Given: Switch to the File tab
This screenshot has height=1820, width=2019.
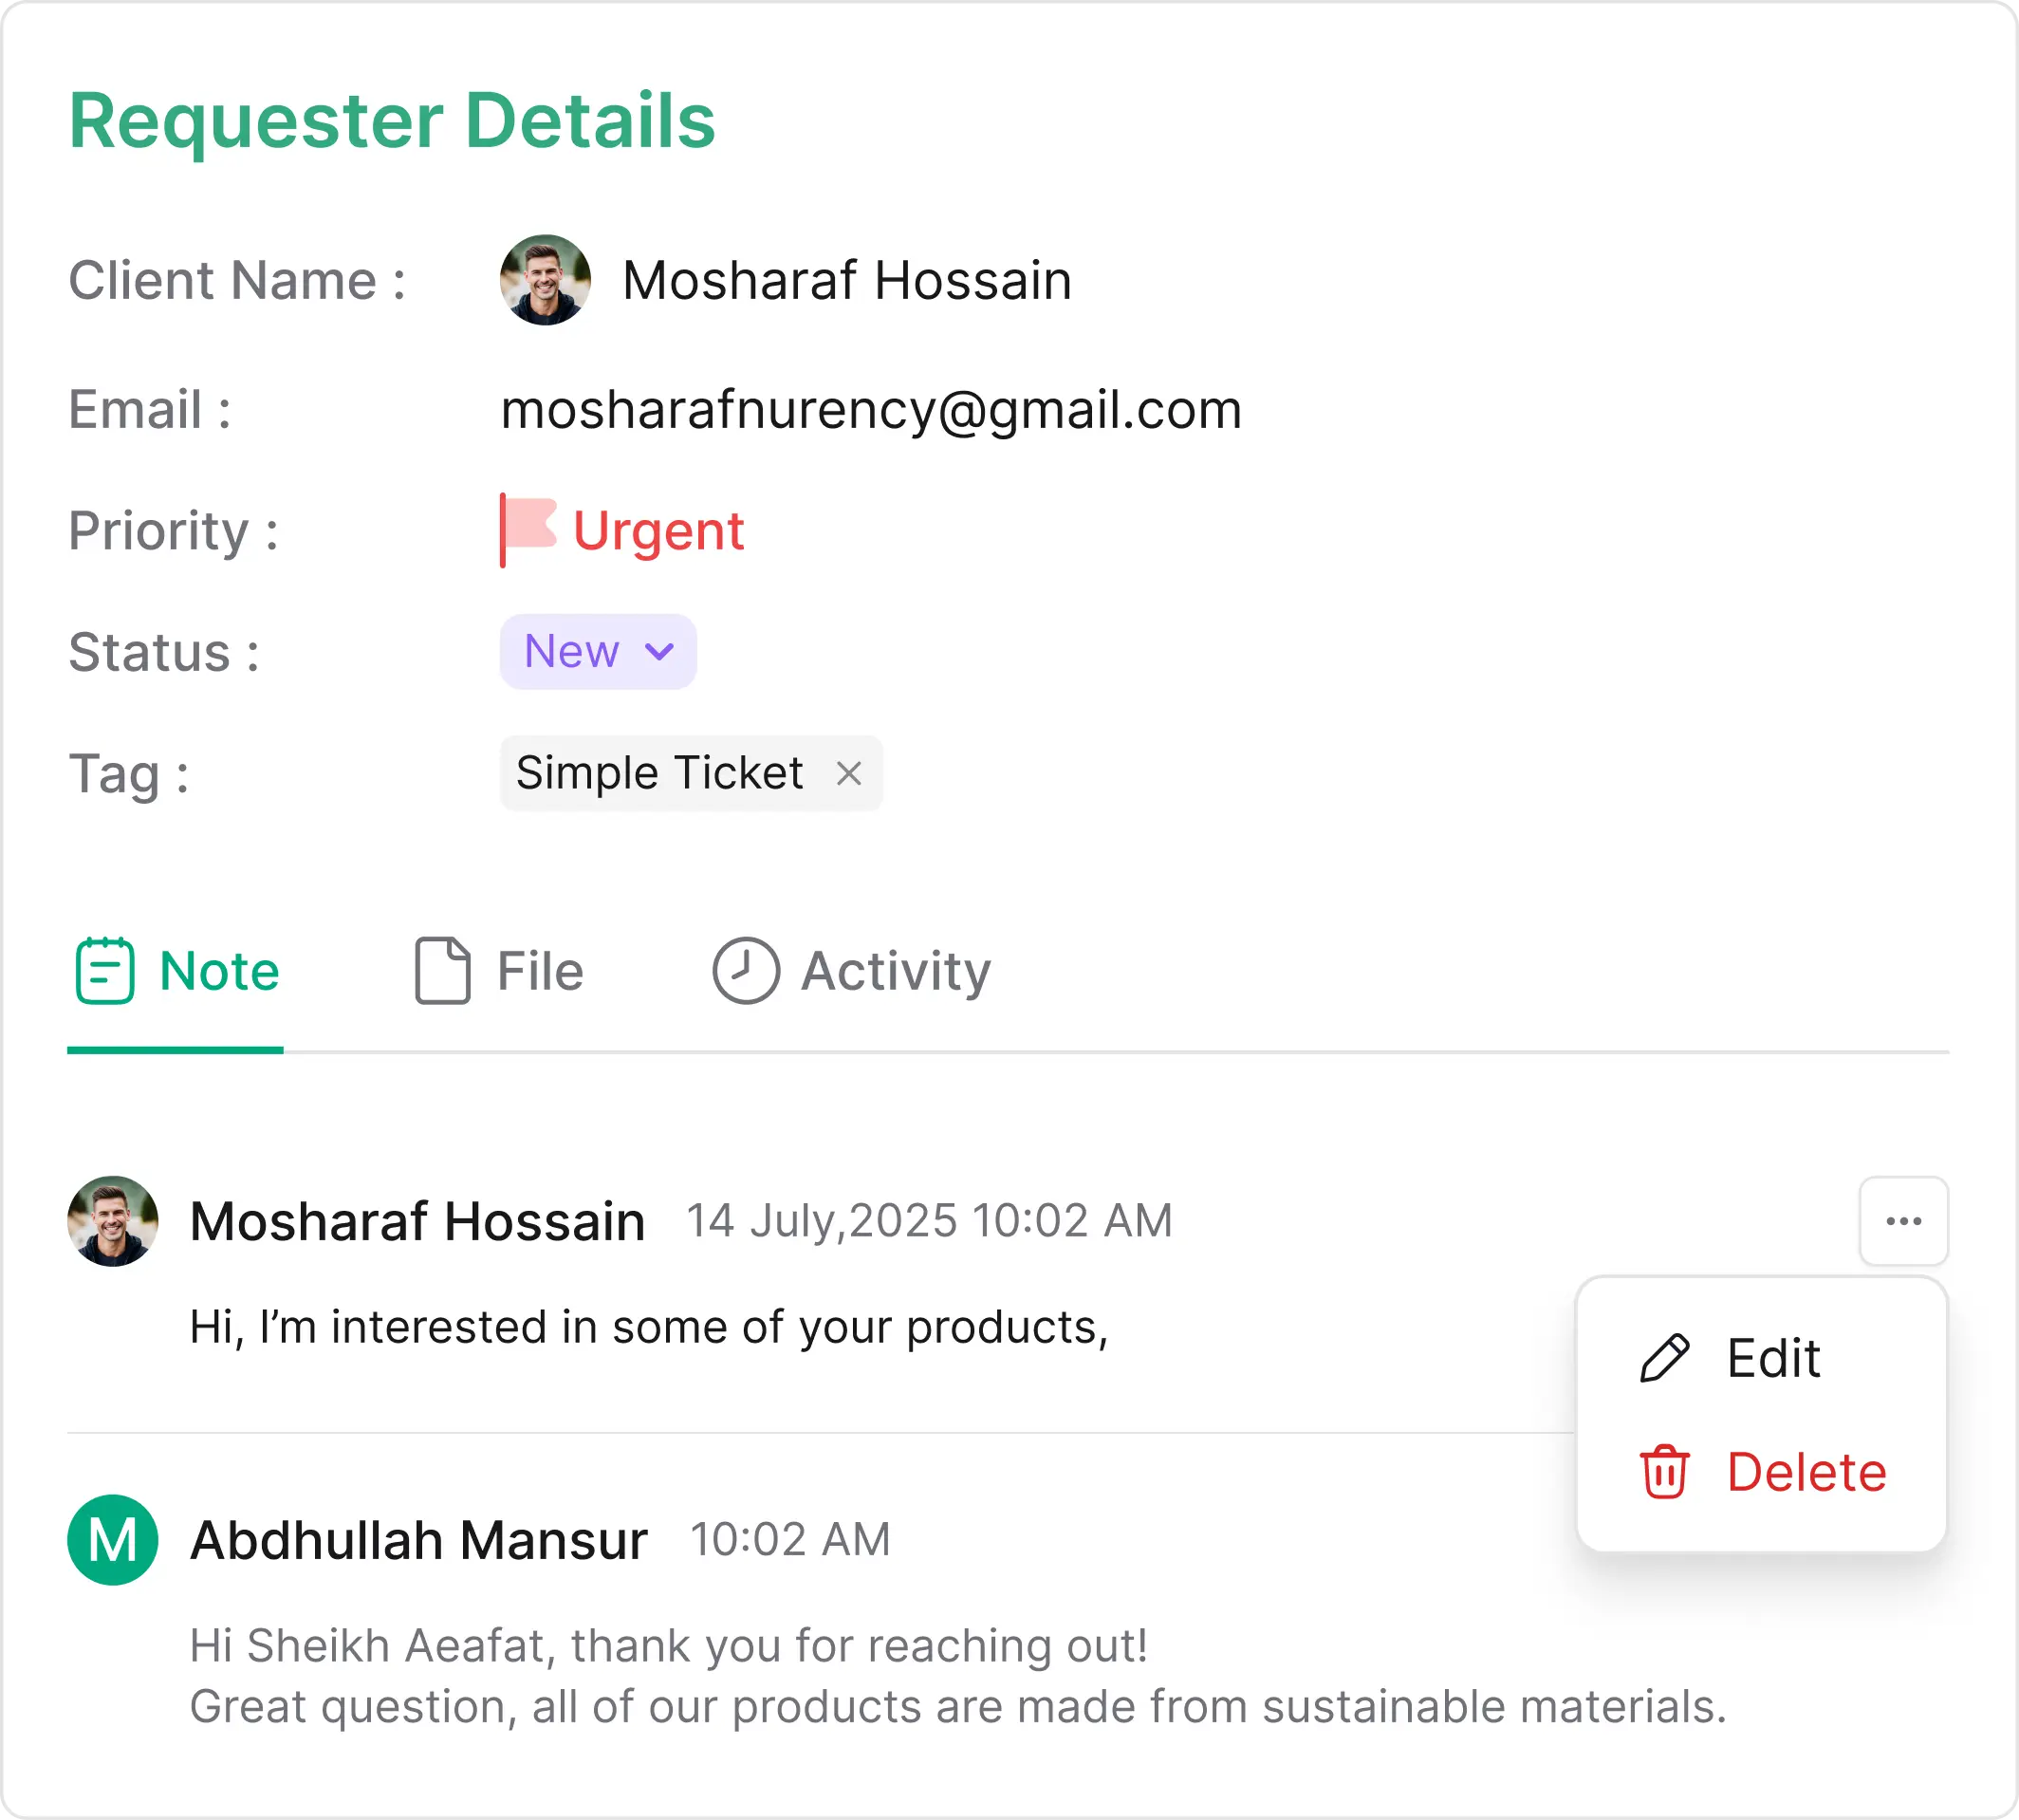Looking at the screenshot, I should click(540, 971).
